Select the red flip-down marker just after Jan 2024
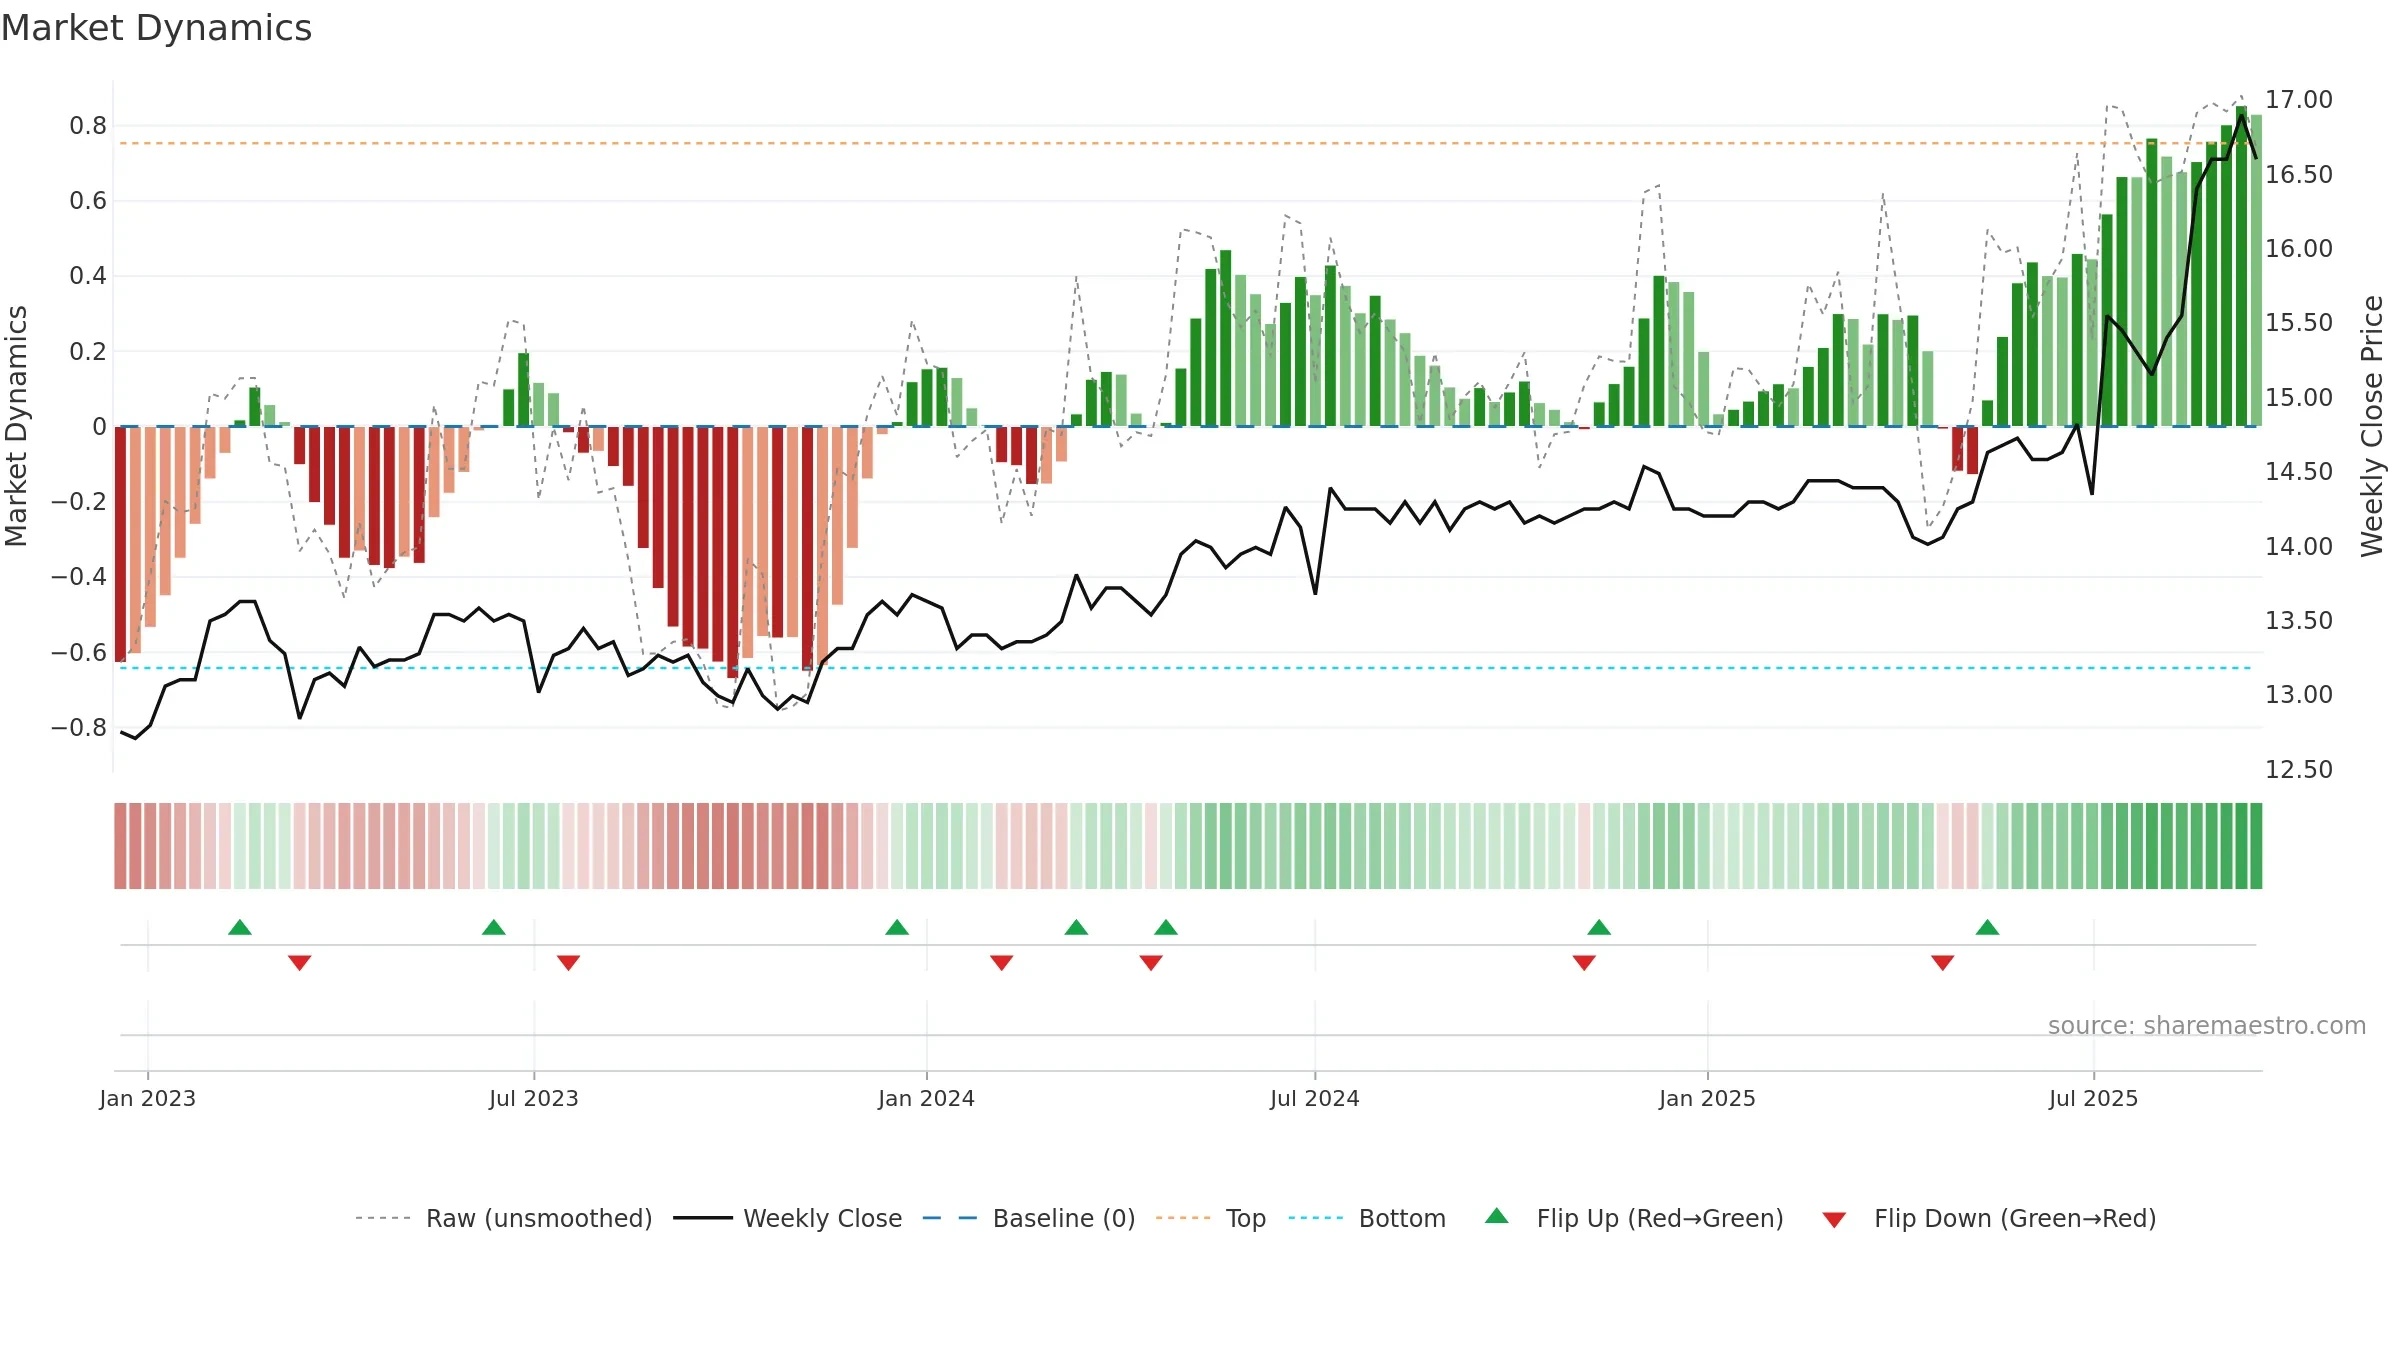Image resolution: width=2400 pixels, height=1350 pixels. click(x=1002, y=962)
